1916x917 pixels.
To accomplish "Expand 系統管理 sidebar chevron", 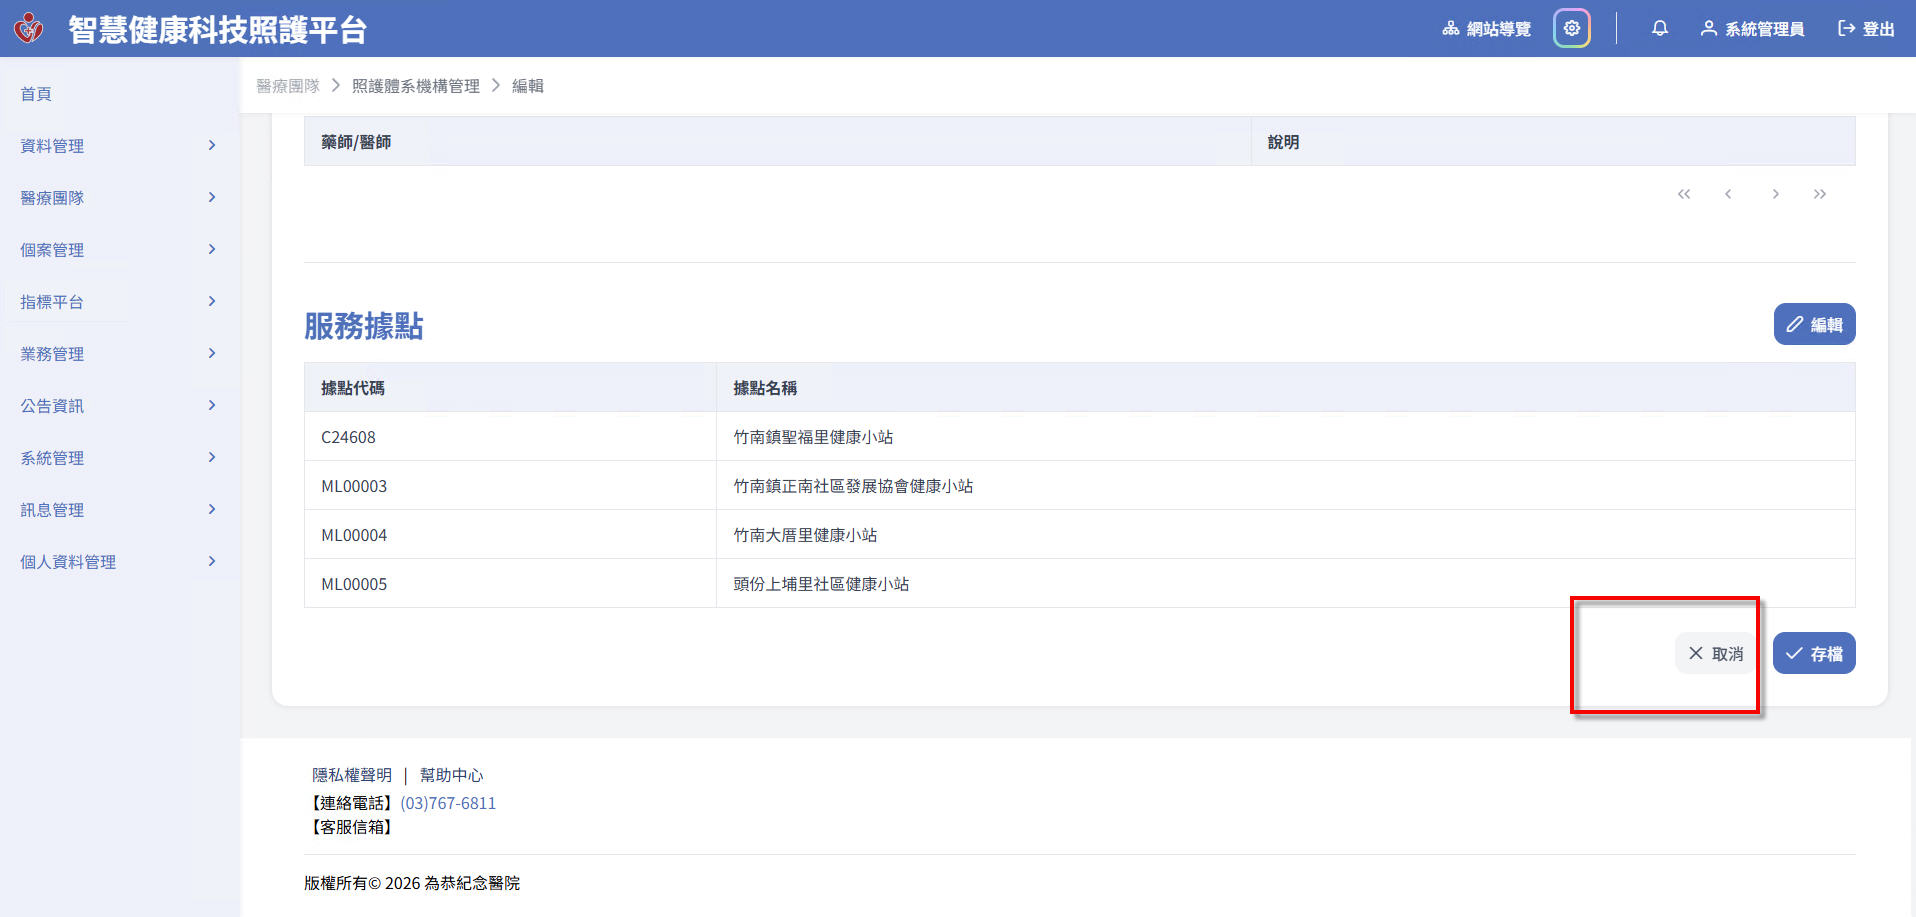I will pyautogui.click(x=211, y=457).
